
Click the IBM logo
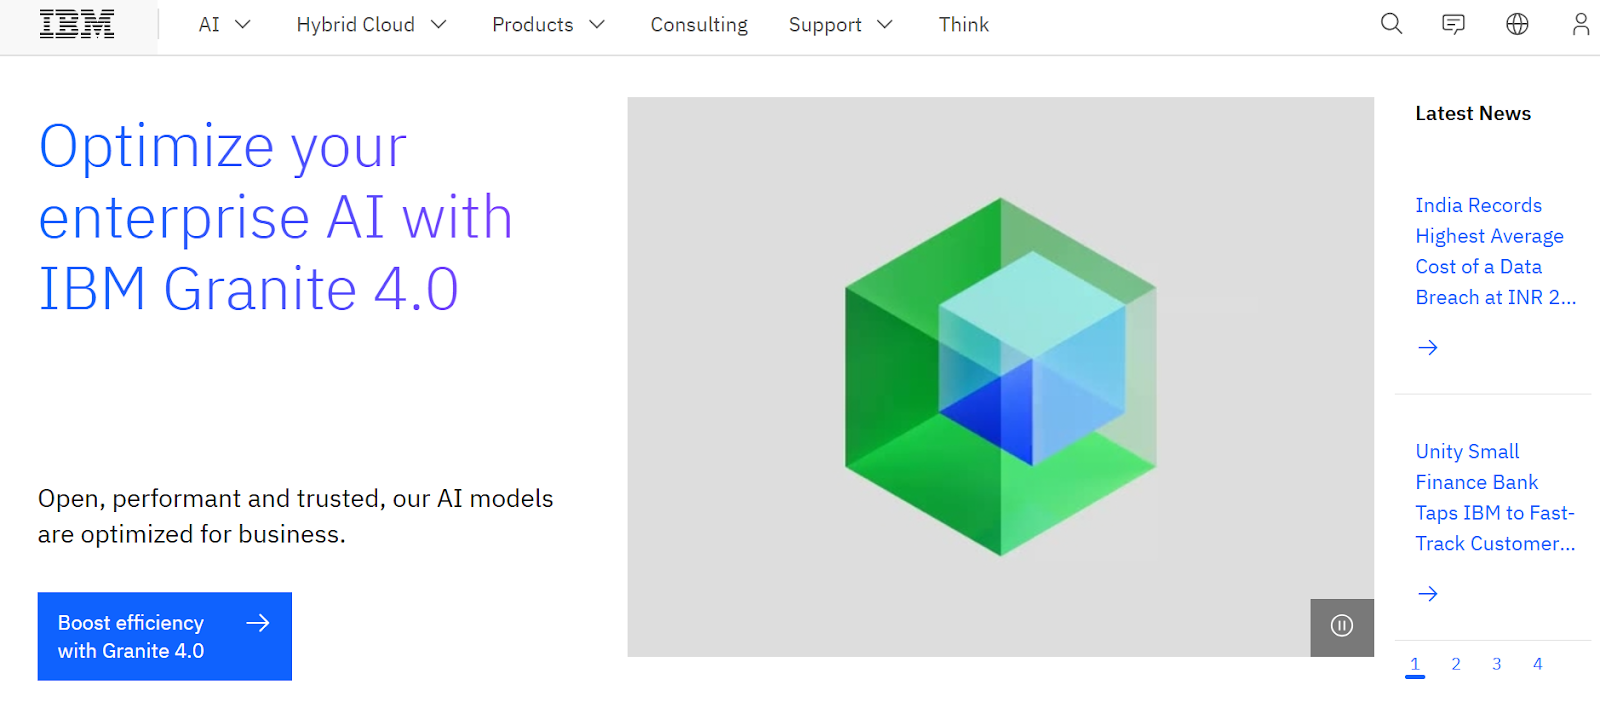coord(77,25)
